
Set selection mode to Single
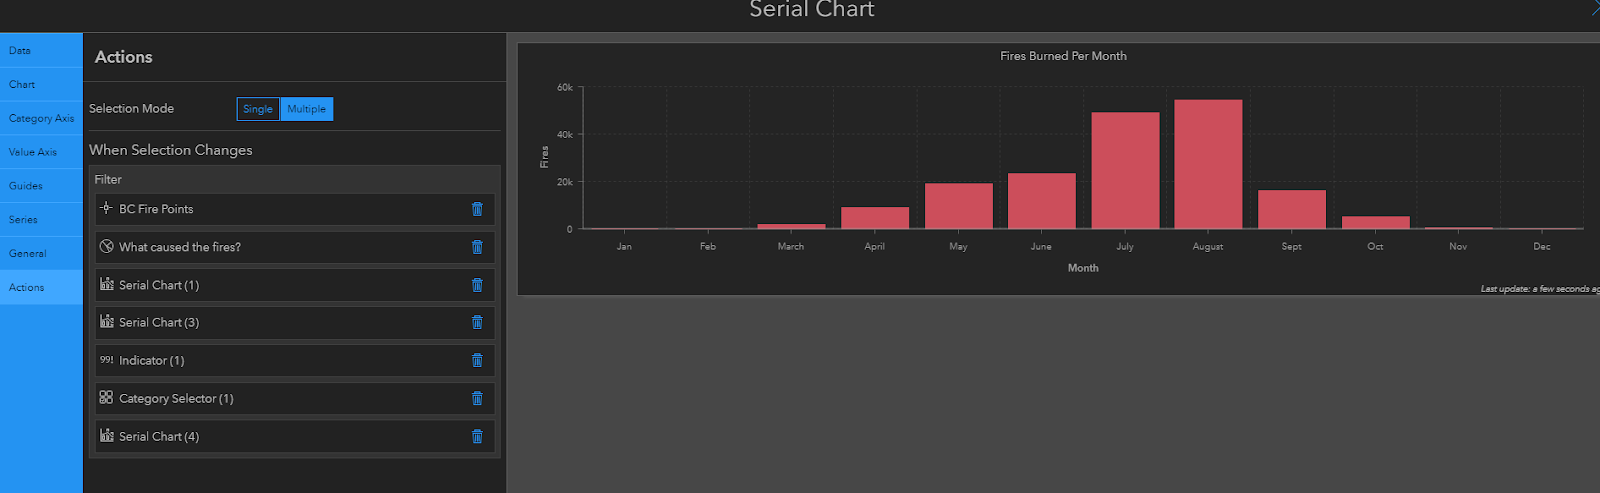click(258, 109)
